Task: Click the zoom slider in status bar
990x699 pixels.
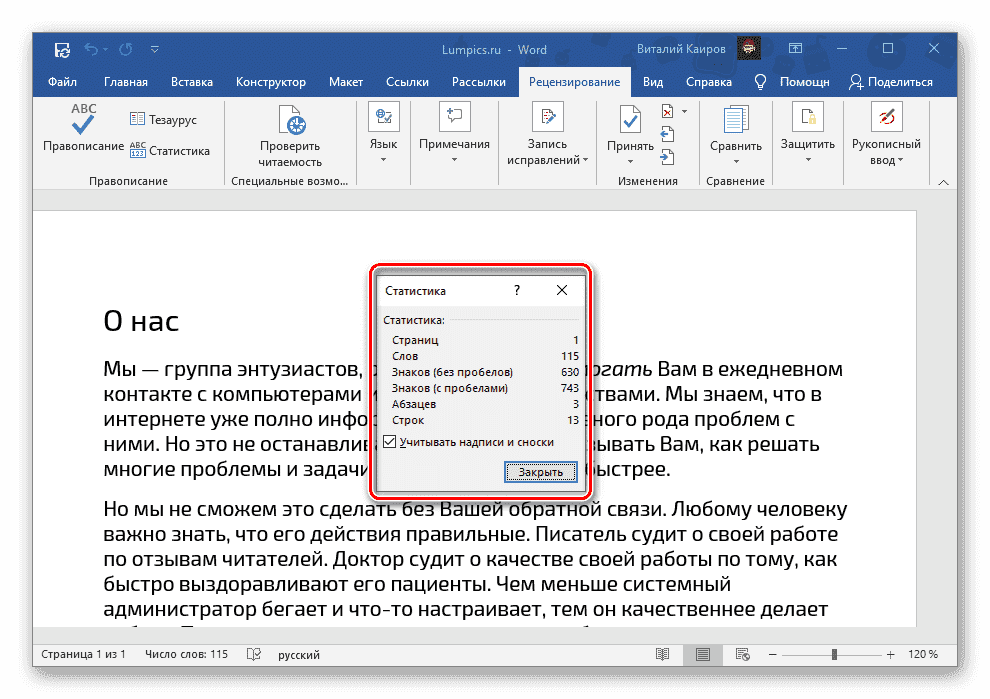Action: point(834,655)
